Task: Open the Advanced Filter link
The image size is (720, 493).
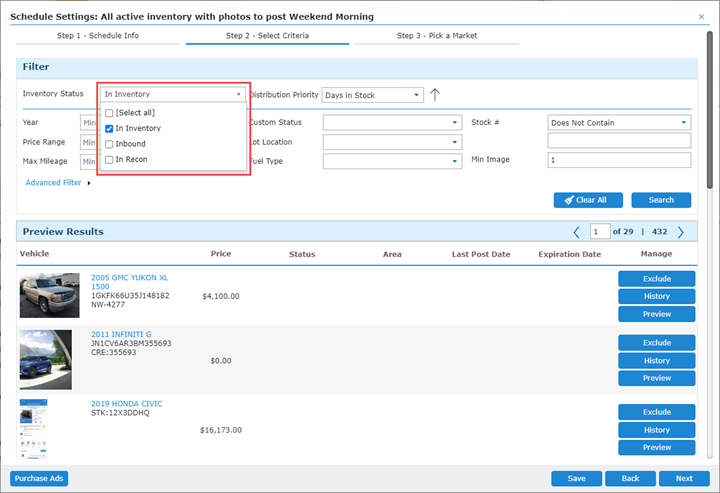Action: point(53,183)
